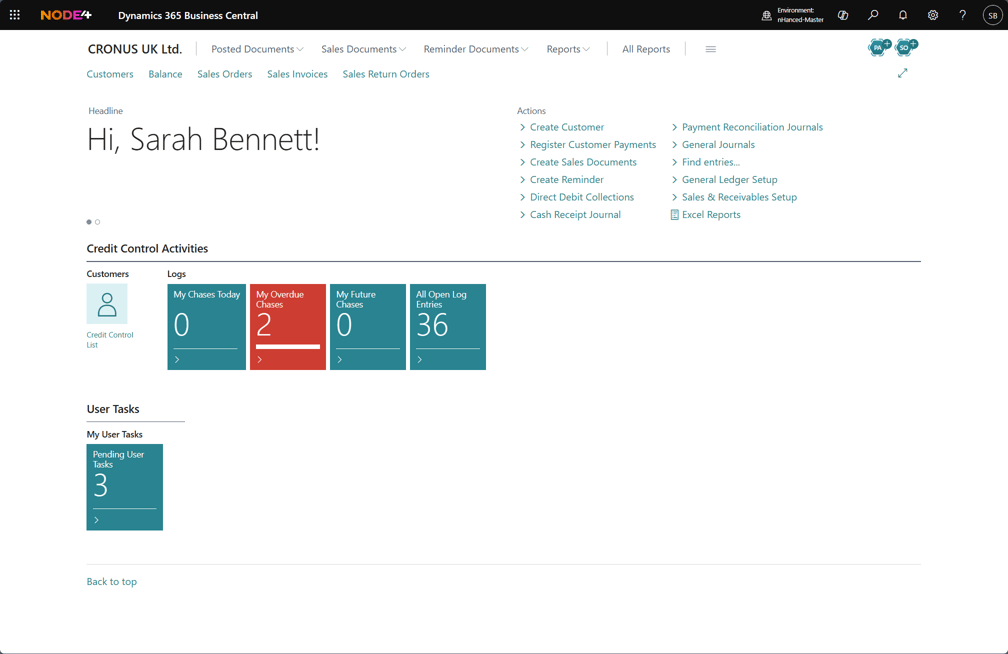Click the Credit Control Activities heading
1008x654 pixels.
click(x=147, y=248)
